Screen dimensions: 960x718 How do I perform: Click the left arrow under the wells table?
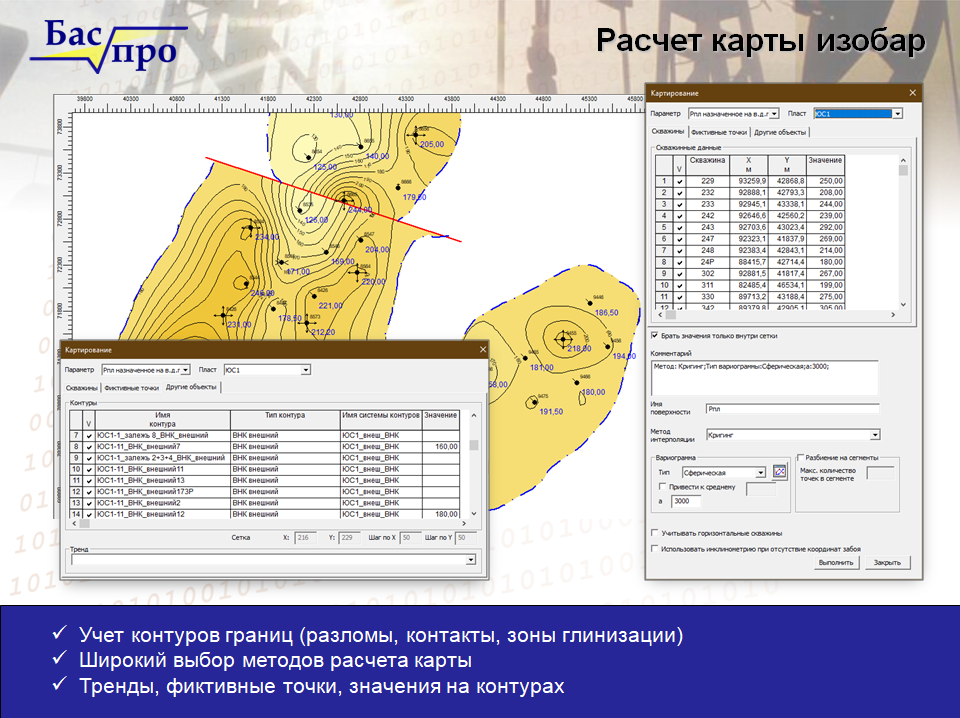pos(660,315)
